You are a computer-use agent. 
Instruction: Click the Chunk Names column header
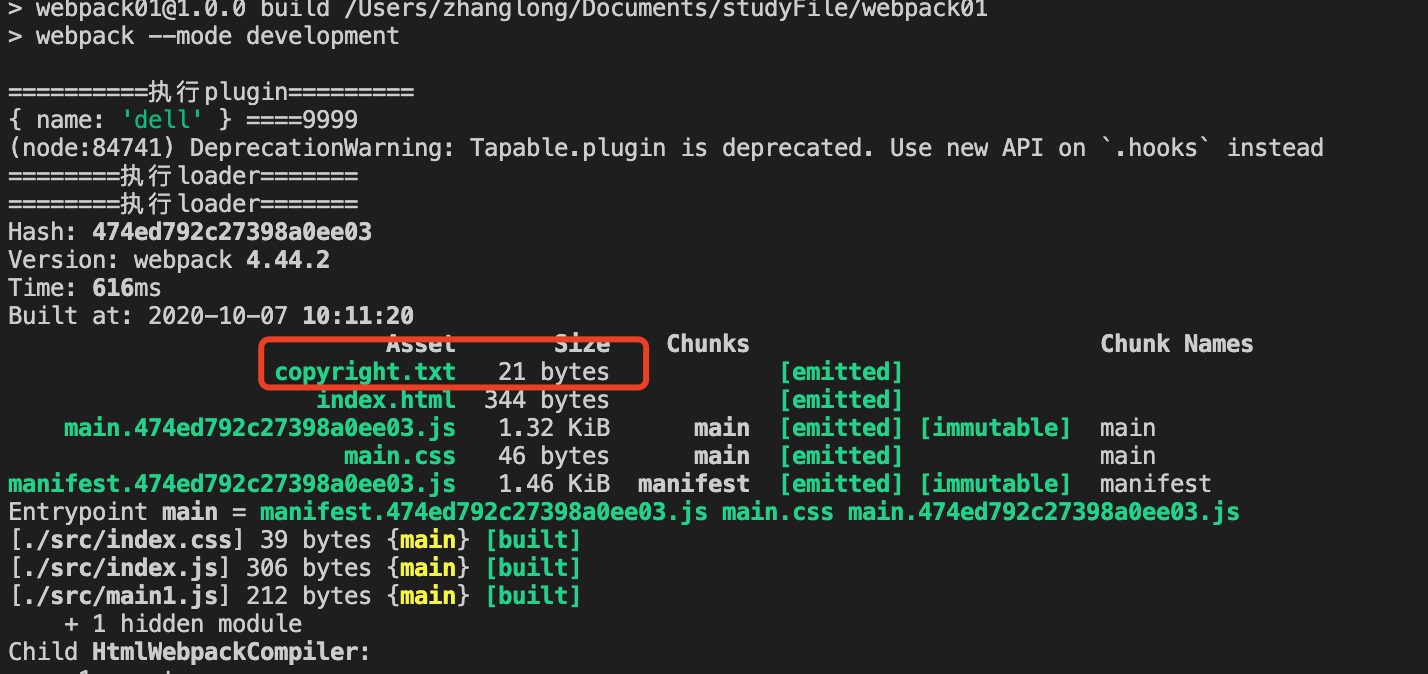click(x=1177, y=344)
